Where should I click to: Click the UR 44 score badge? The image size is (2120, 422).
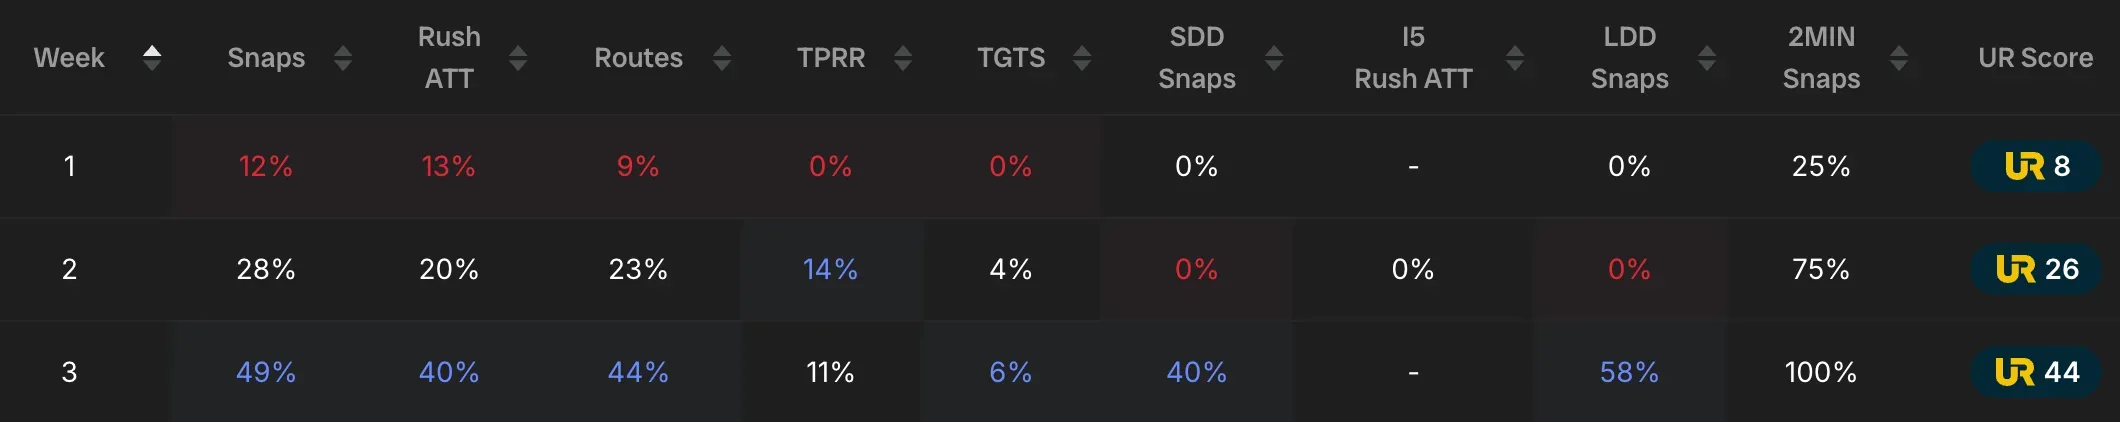pos(2036,372)
